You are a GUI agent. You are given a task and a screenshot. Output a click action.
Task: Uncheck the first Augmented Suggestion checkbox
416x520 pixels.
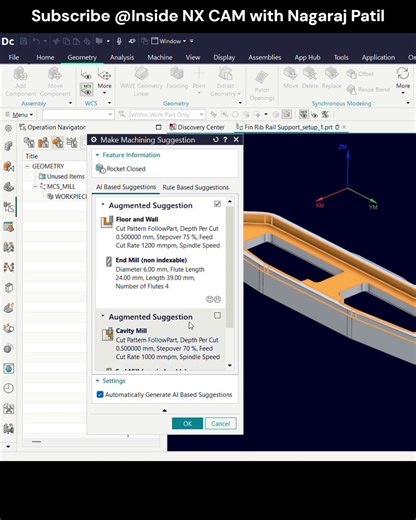217,204
